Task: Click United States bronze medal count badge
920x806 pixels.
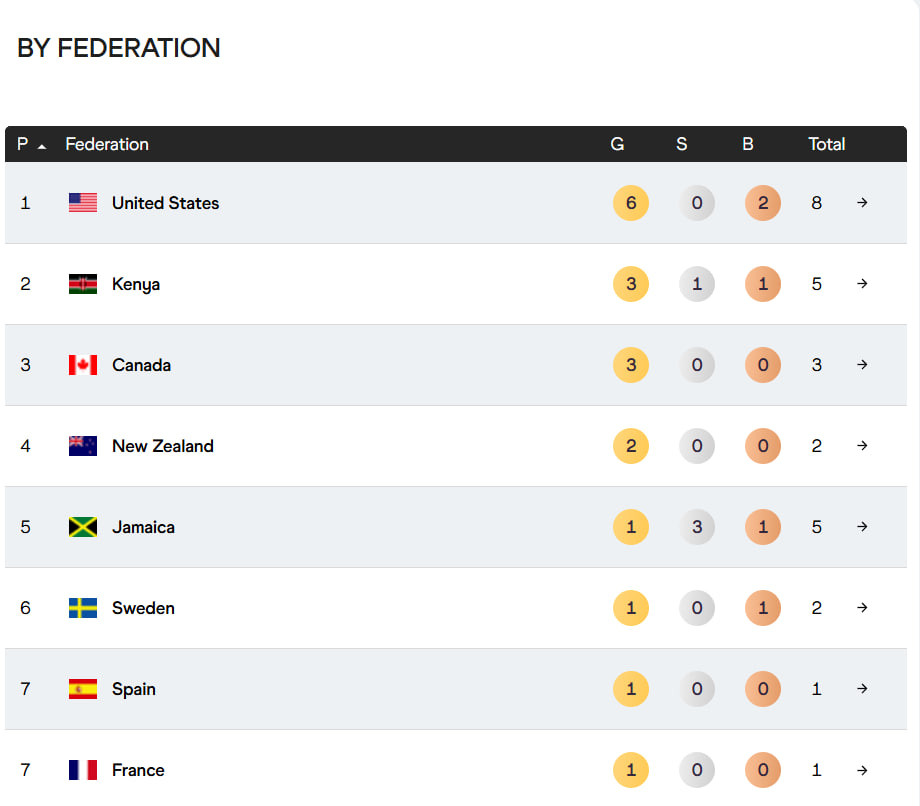Action: [x=763, y=203]
